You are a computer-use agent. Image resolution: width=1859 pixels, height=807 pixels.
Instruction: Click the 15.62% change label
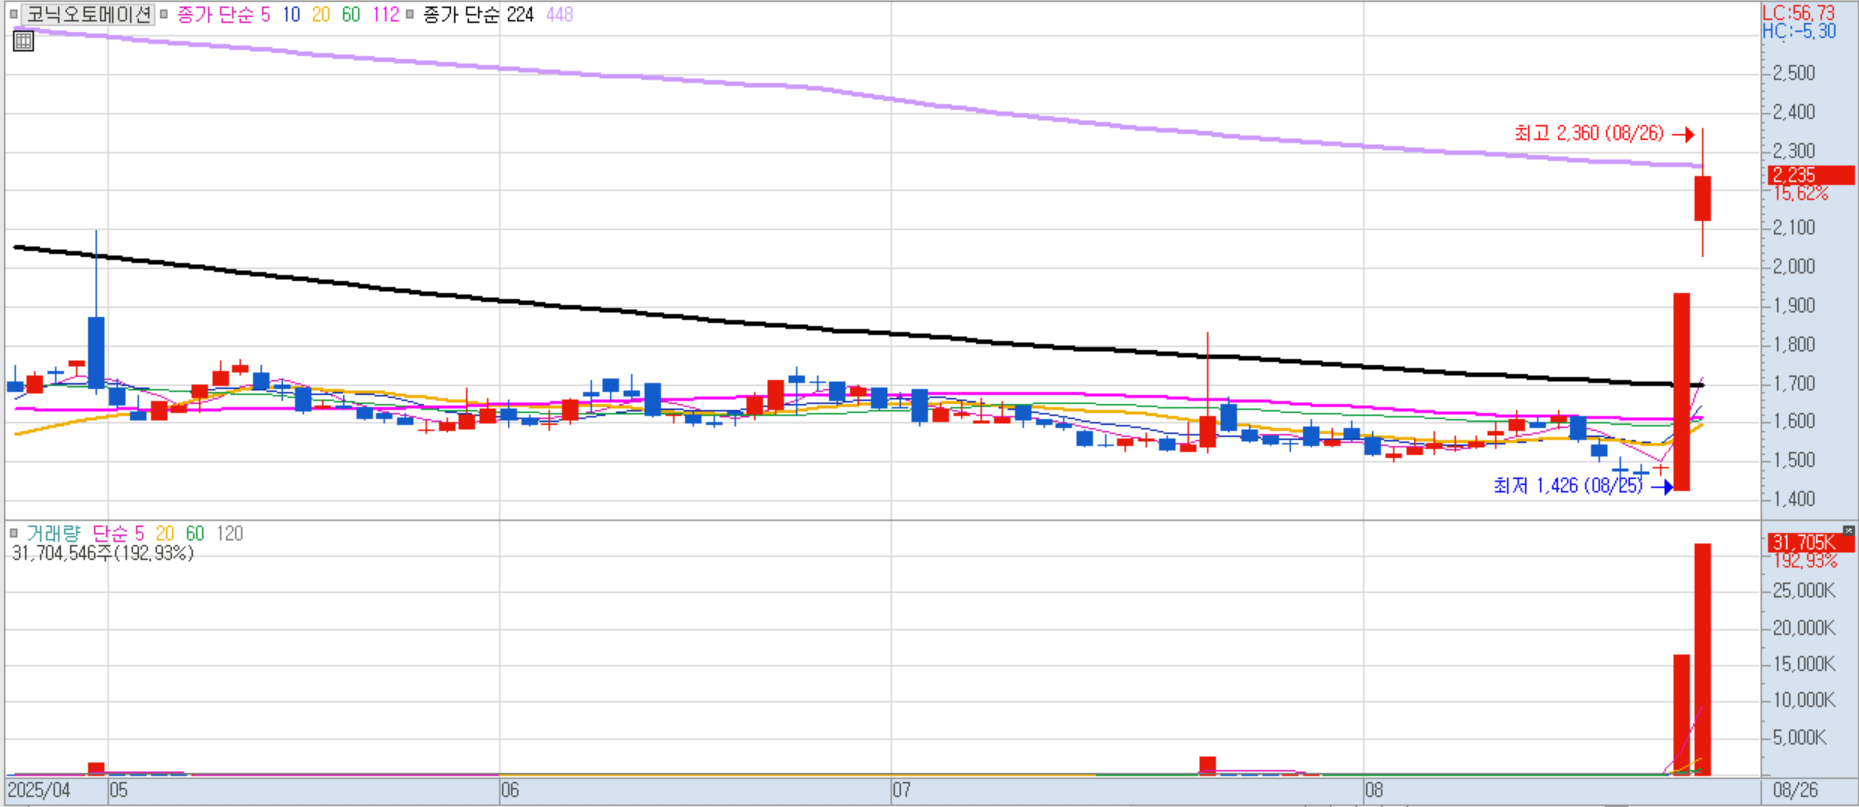[x=1801, y=194]
